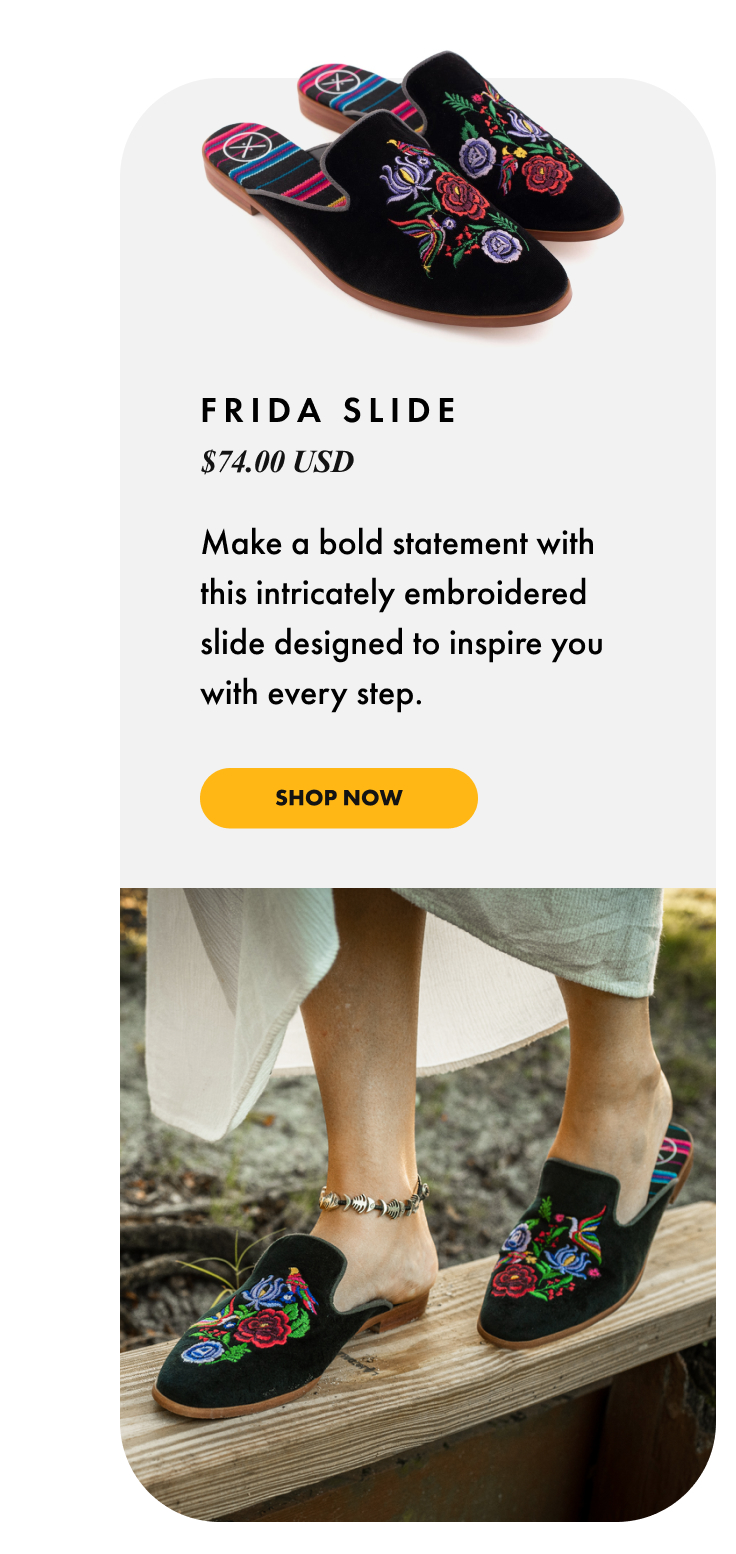Click the SHOP NOW button
The image size is (736, 1554).
338,798
